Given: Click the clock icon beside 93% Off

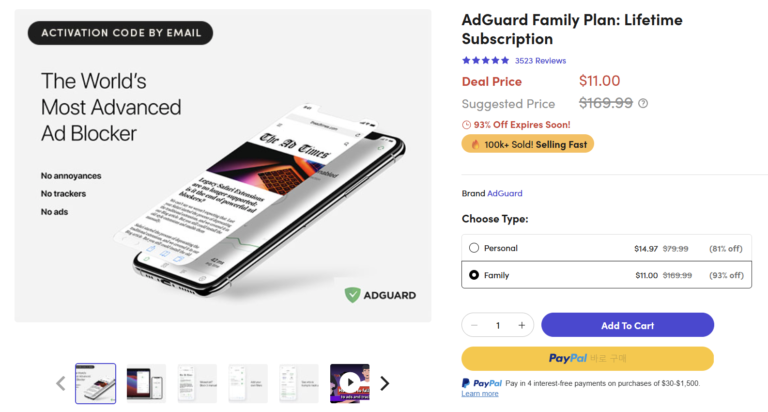Looking at the screenshot, I should (x=466, y=124).
